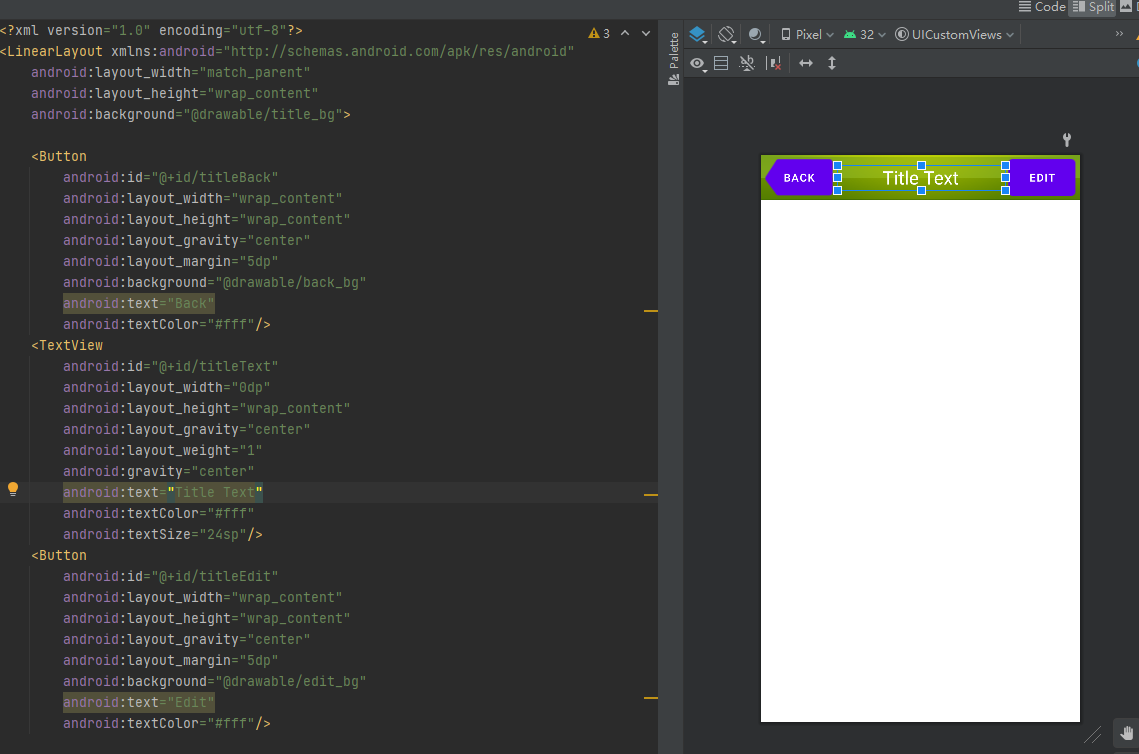Click the android:text="Title Text" attribute line
Viewport: 1139px width, 754px height.
tap(163, 492)
